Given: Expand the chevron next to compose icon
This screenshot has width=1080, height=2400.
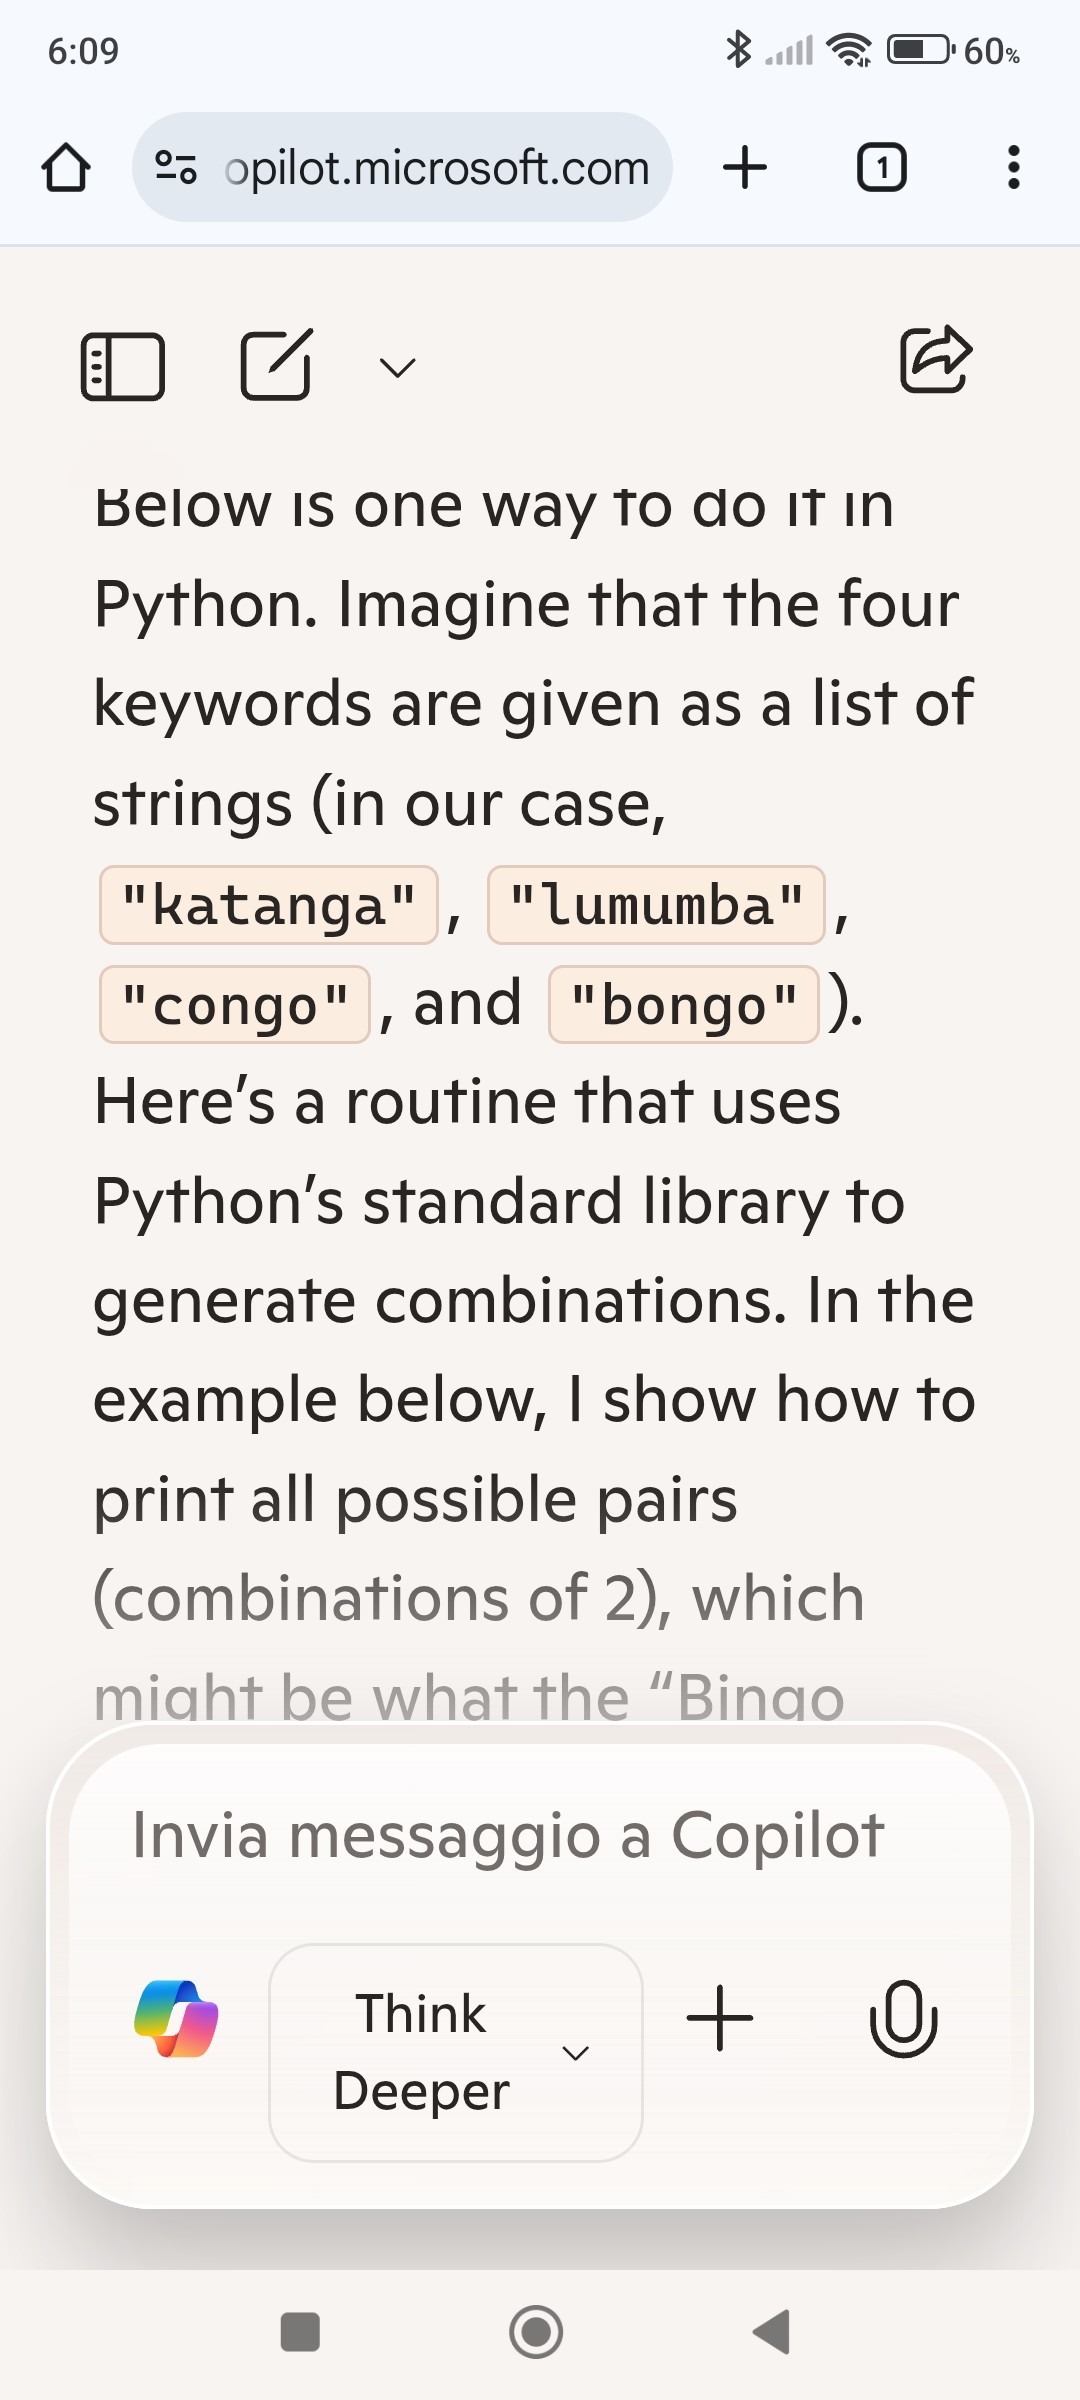Looking at the screenshot, I should (397, 368).
